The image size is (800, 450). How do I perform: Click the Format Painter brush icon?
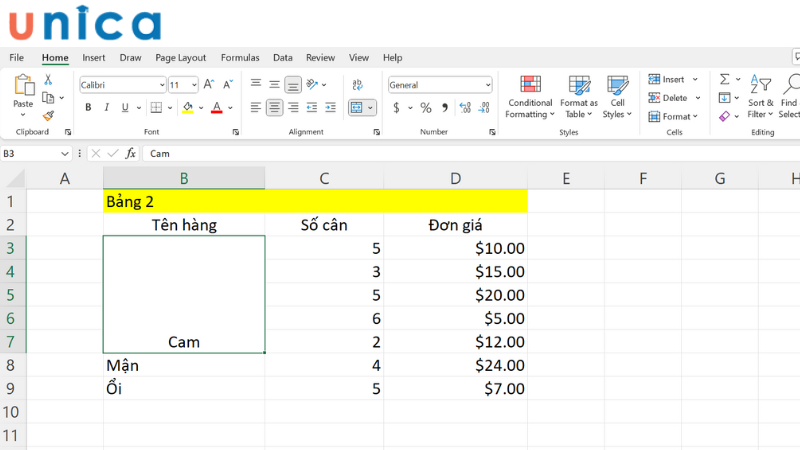[x=48, y=115]
